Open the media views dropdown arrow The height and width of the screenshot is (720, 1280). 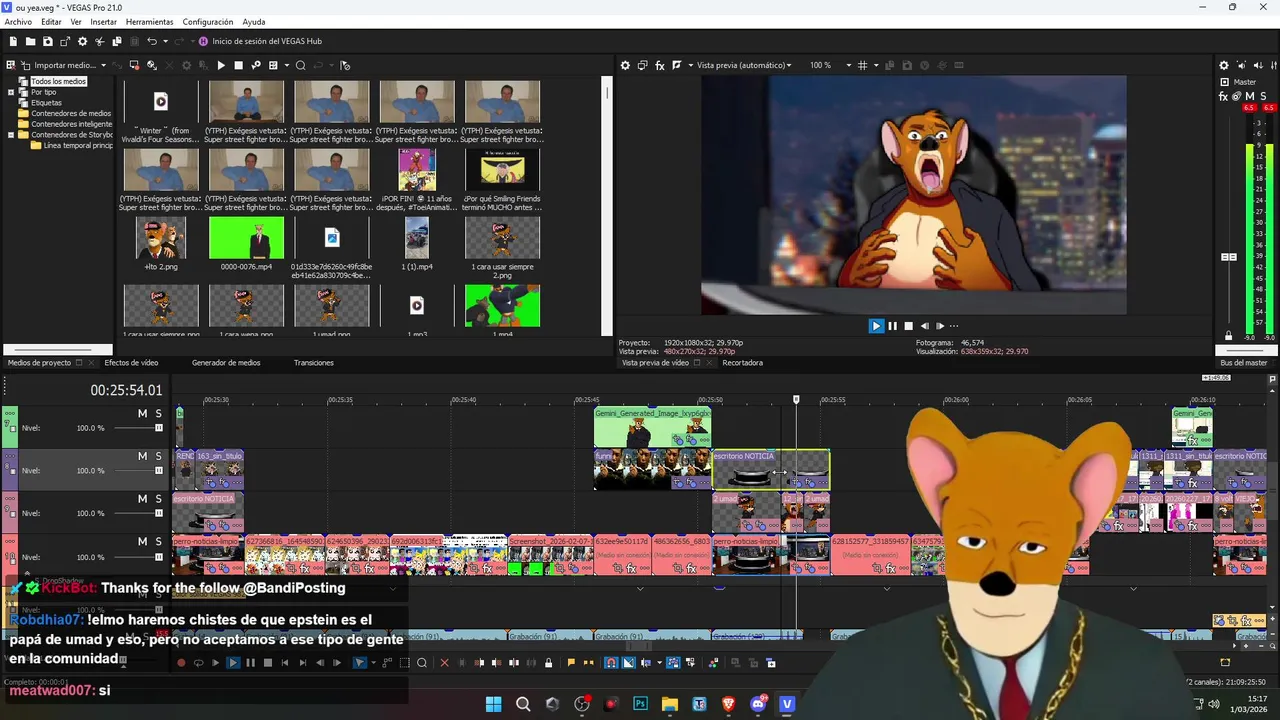(x=286, y=65)
